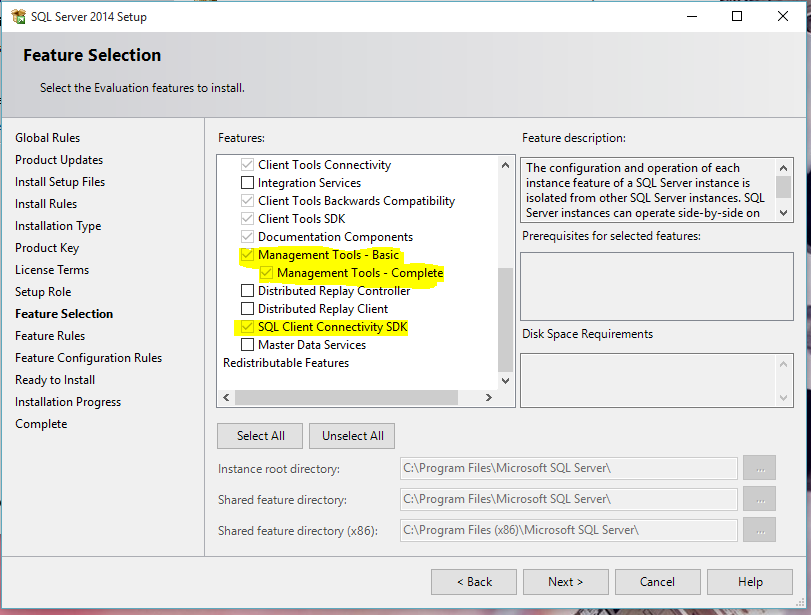The image size is (811, 615).
Task: Select the Feature Rules step
Action: tap(50, 336)
